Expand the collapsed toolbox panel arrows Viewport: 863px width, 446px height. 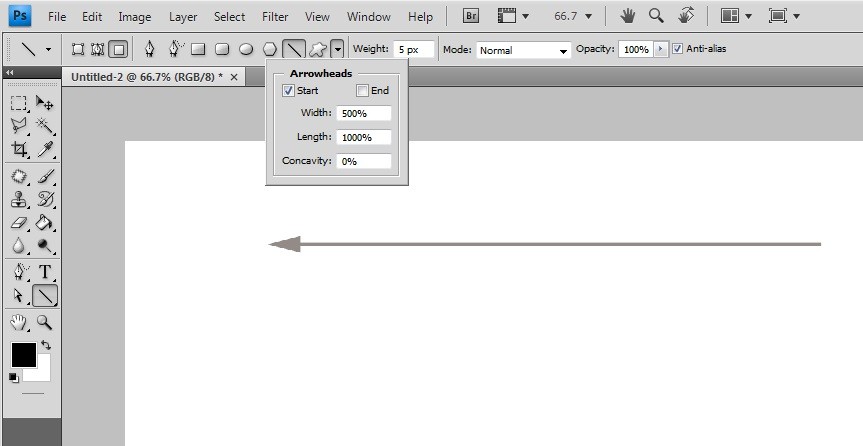[x=9, y=72]
